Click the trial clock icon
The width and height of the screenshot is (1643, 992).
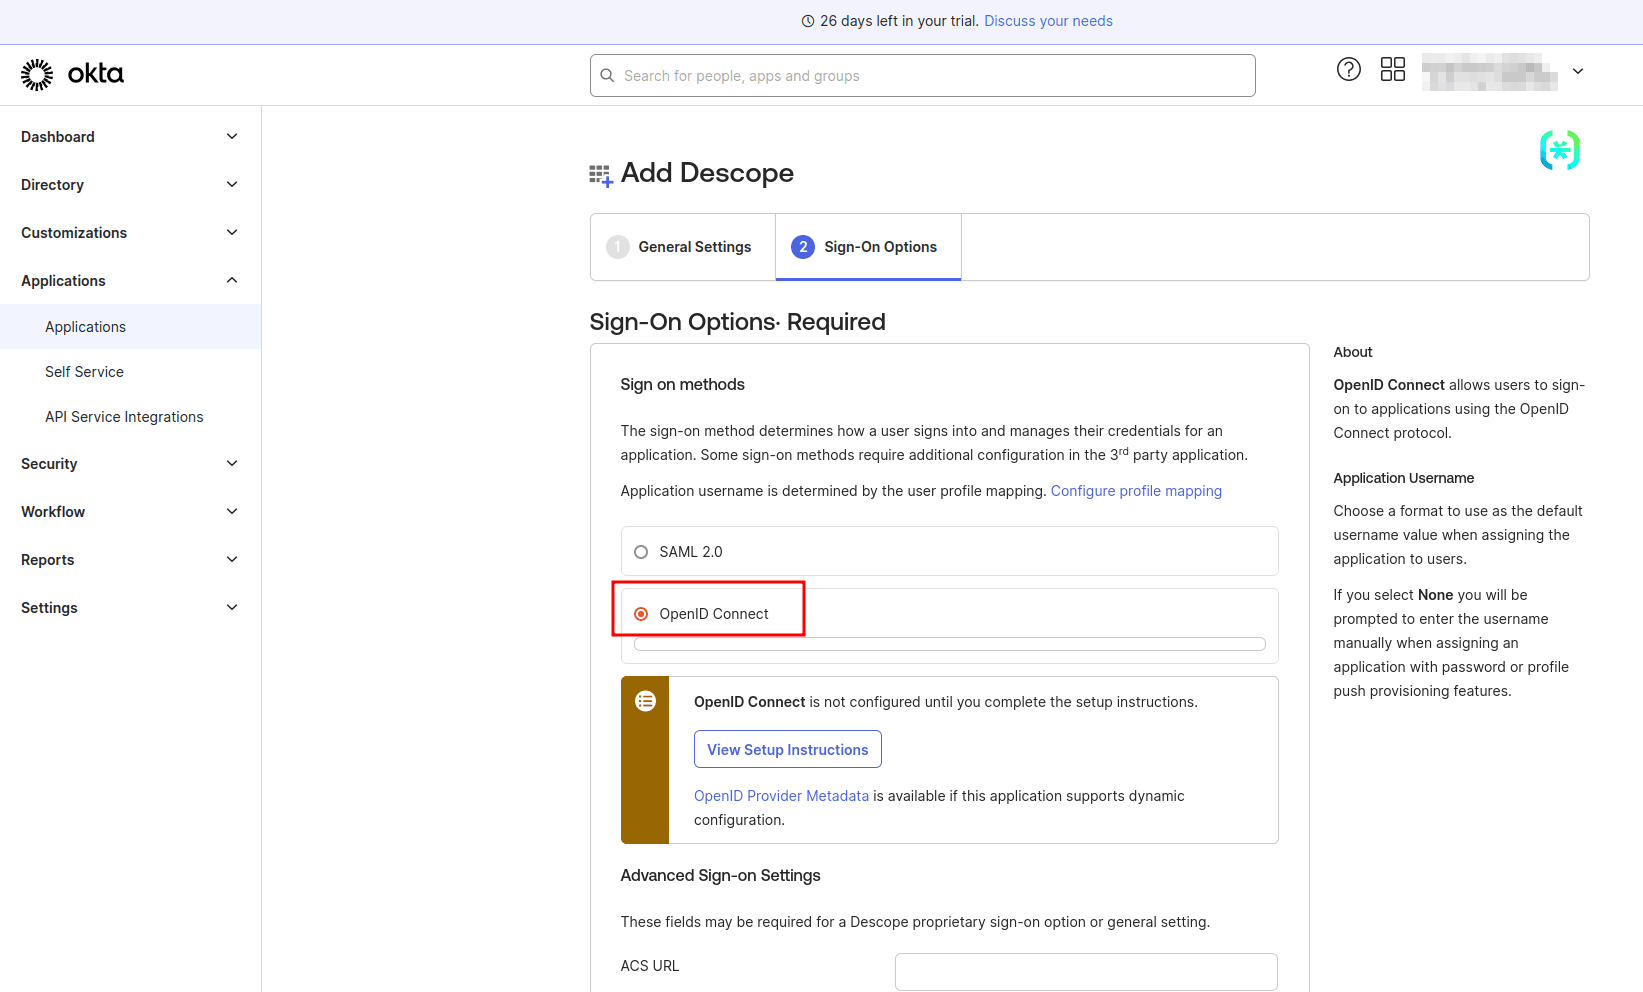[x=808, y=21]
